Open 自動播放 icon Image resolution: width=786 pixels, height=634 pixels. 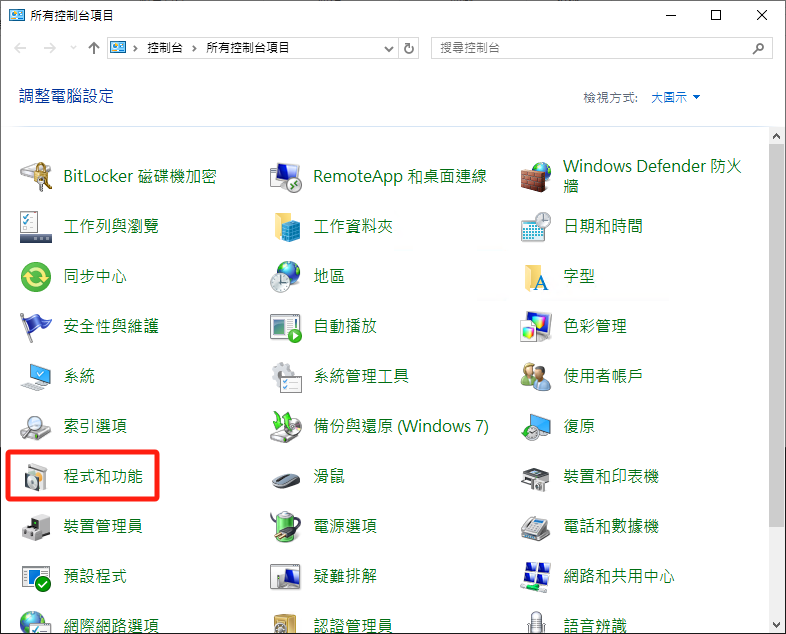[x=286, y=328]
